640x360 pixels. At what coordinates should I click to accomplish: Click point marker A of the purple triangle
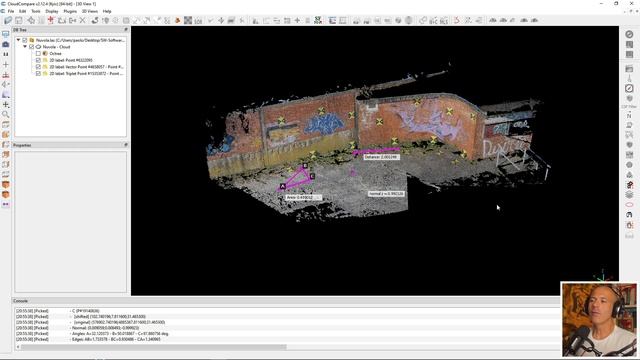point(282,187)
